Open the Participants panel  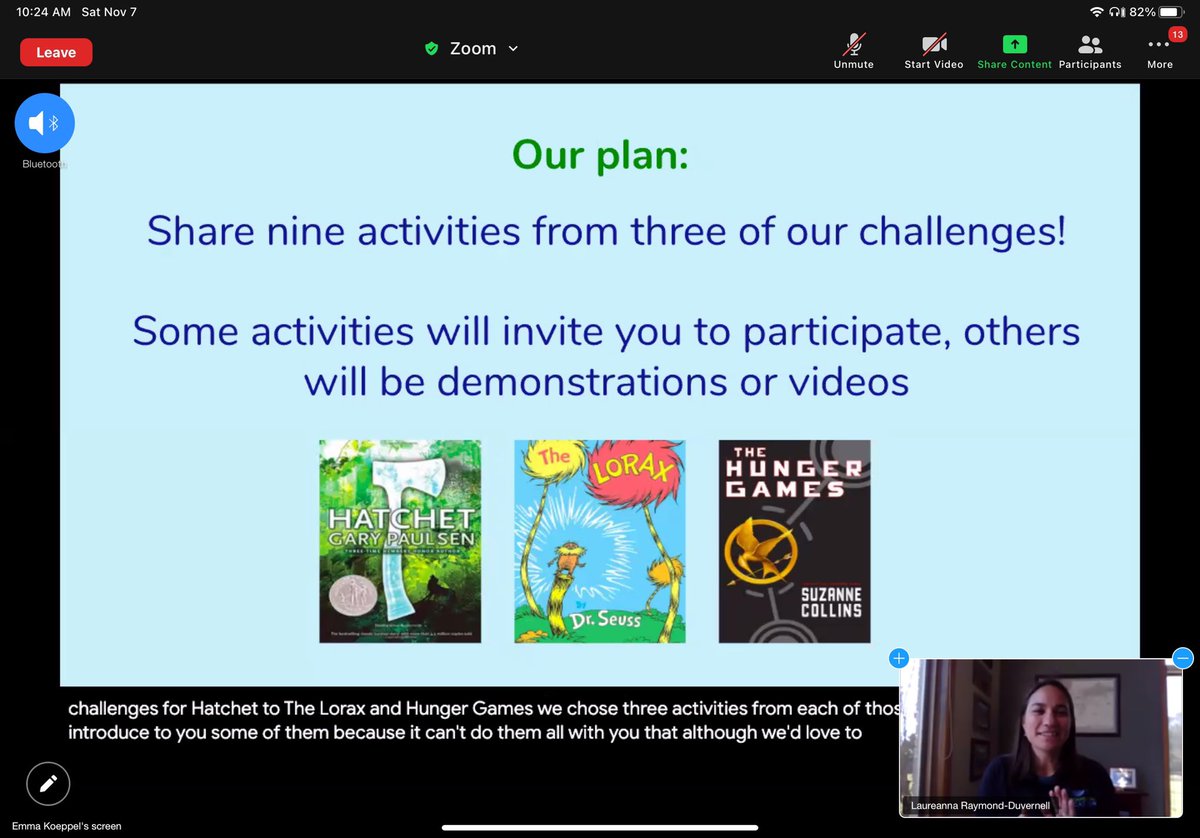1090,51
